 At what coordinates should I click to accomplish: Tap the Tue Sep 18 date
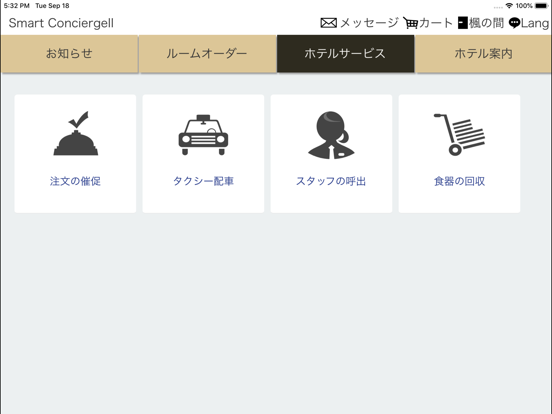52,6
